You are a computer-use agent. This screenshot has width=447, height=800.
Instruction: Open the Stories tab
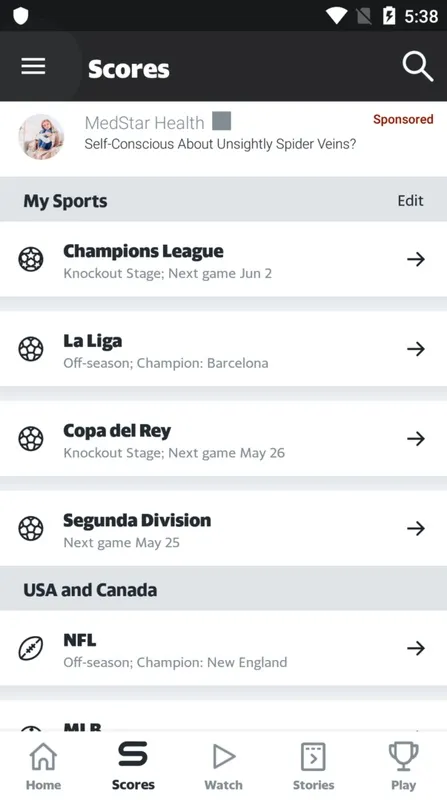[x=313, y=766]
